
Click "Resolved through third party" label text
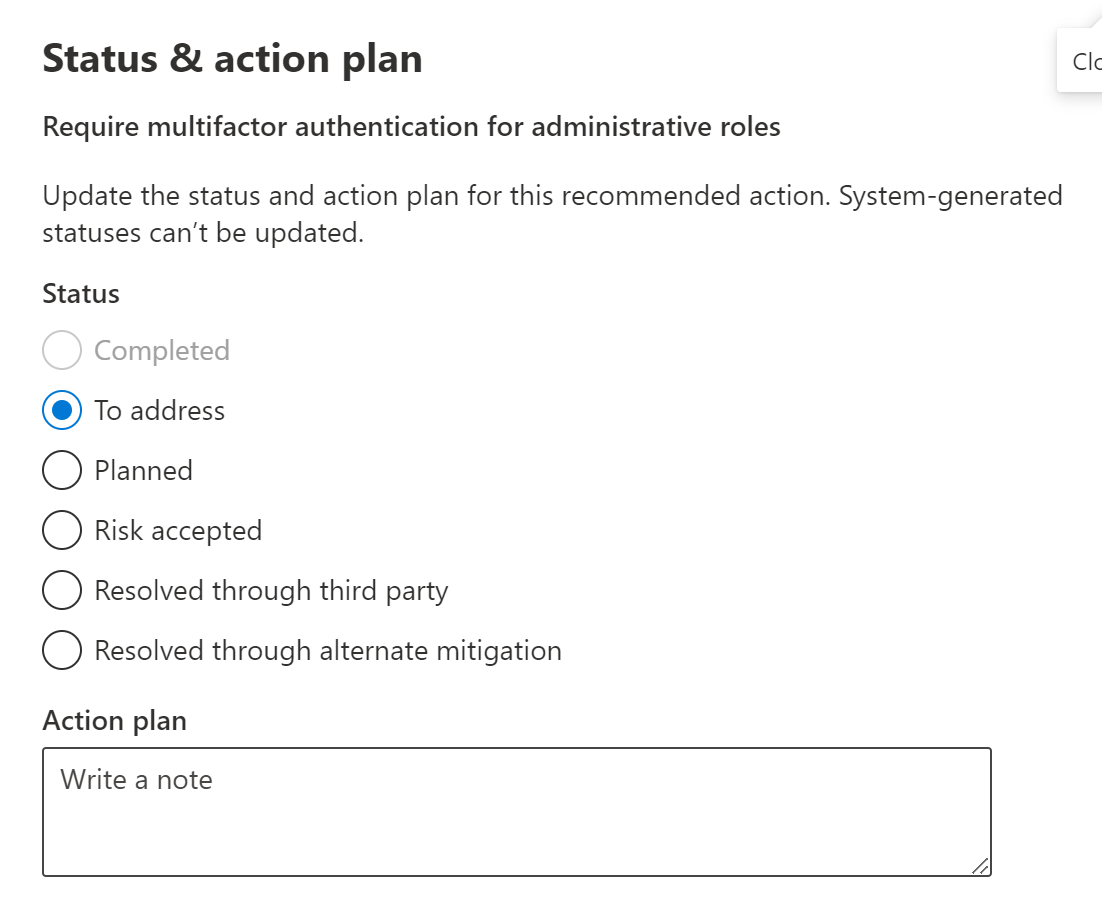[x=271, y=591]
